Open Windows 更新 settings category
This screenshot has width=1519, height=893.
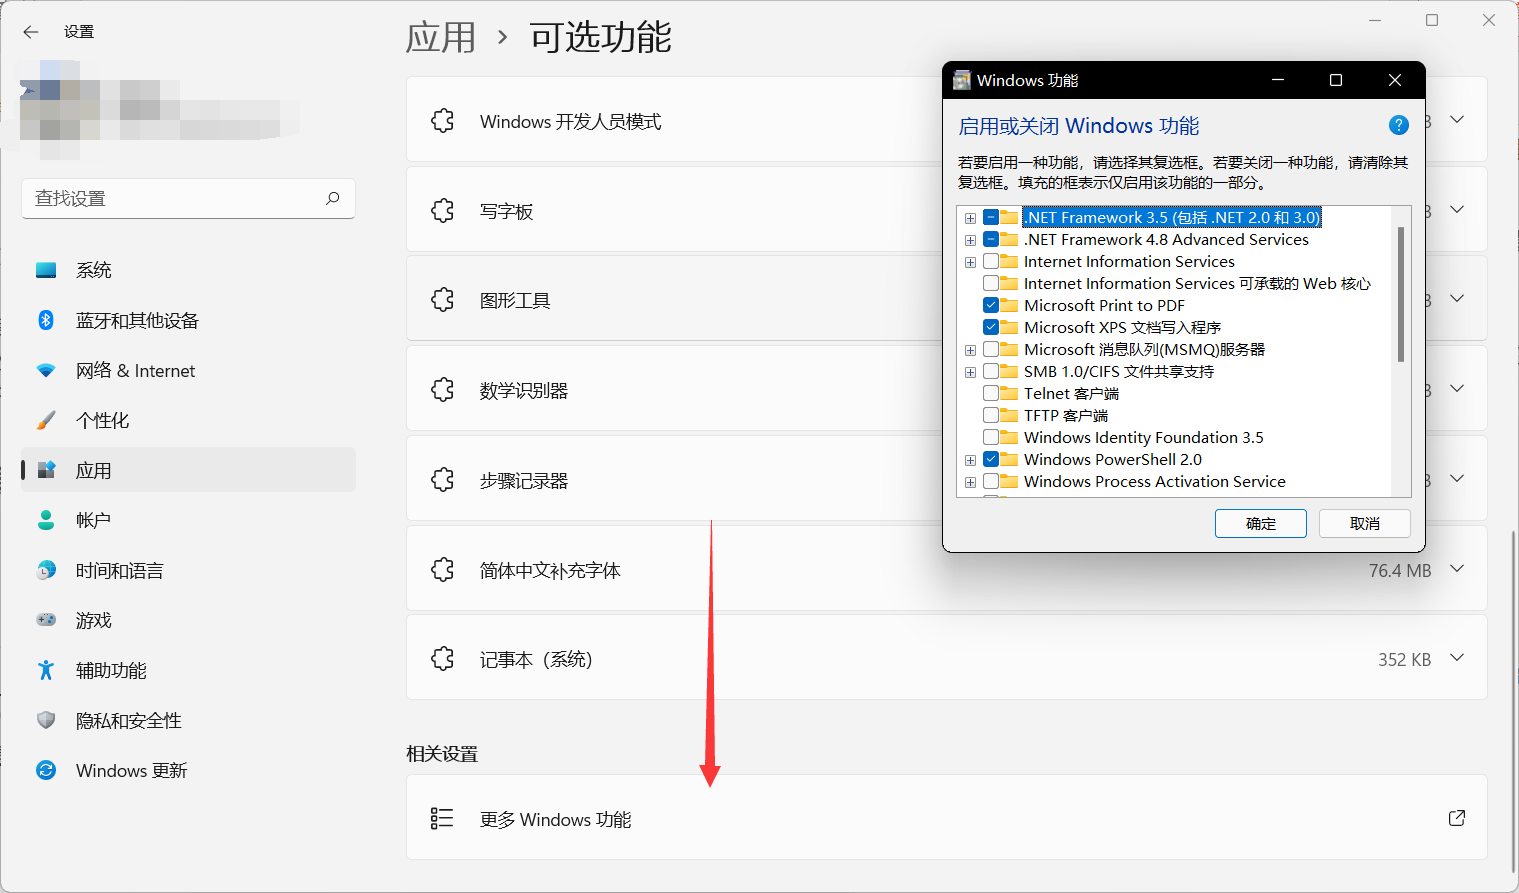188,770
